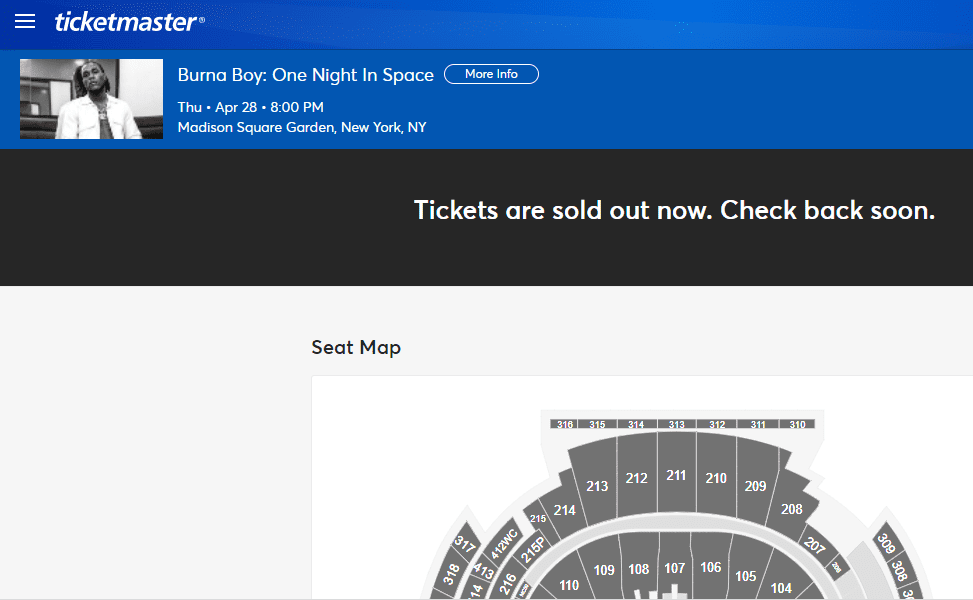The height and width of the screenshot is (600, 973).
Task: Pick section 110 on the seat map
Action: pos(568,584)
